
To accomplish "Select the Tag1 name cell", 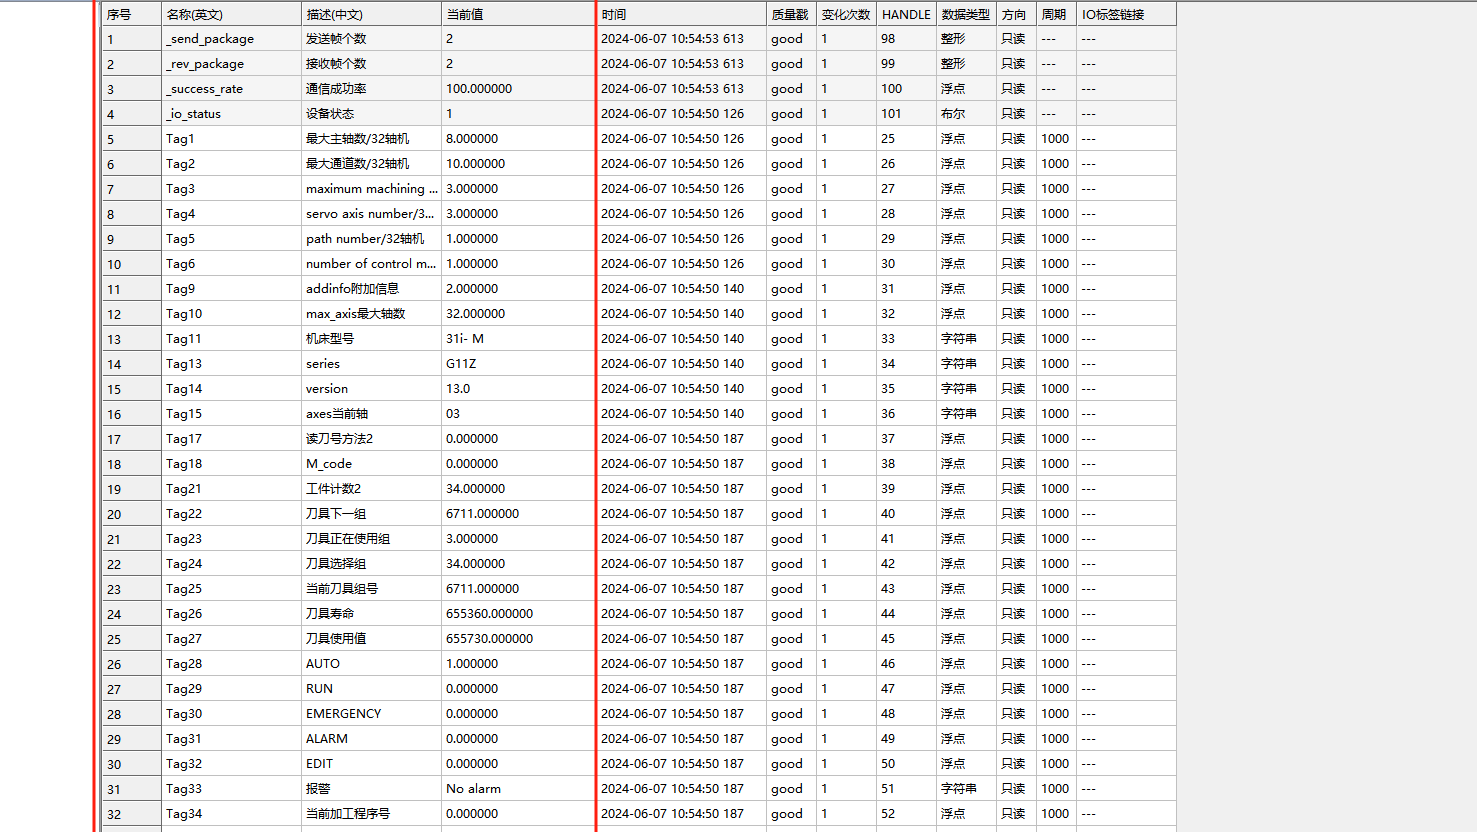I will [x=231, y=138].
